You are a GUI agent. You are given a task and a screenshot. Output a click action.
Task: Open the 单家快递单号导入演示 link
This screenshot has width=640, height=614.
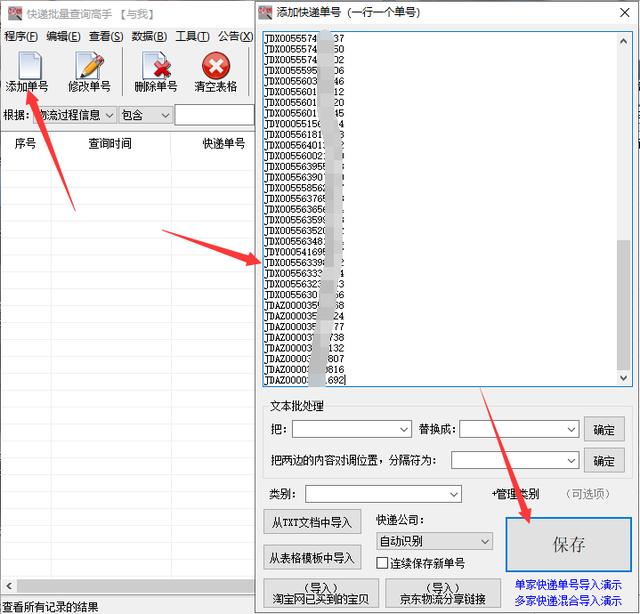pyautogui.click(x=568, y=585)
